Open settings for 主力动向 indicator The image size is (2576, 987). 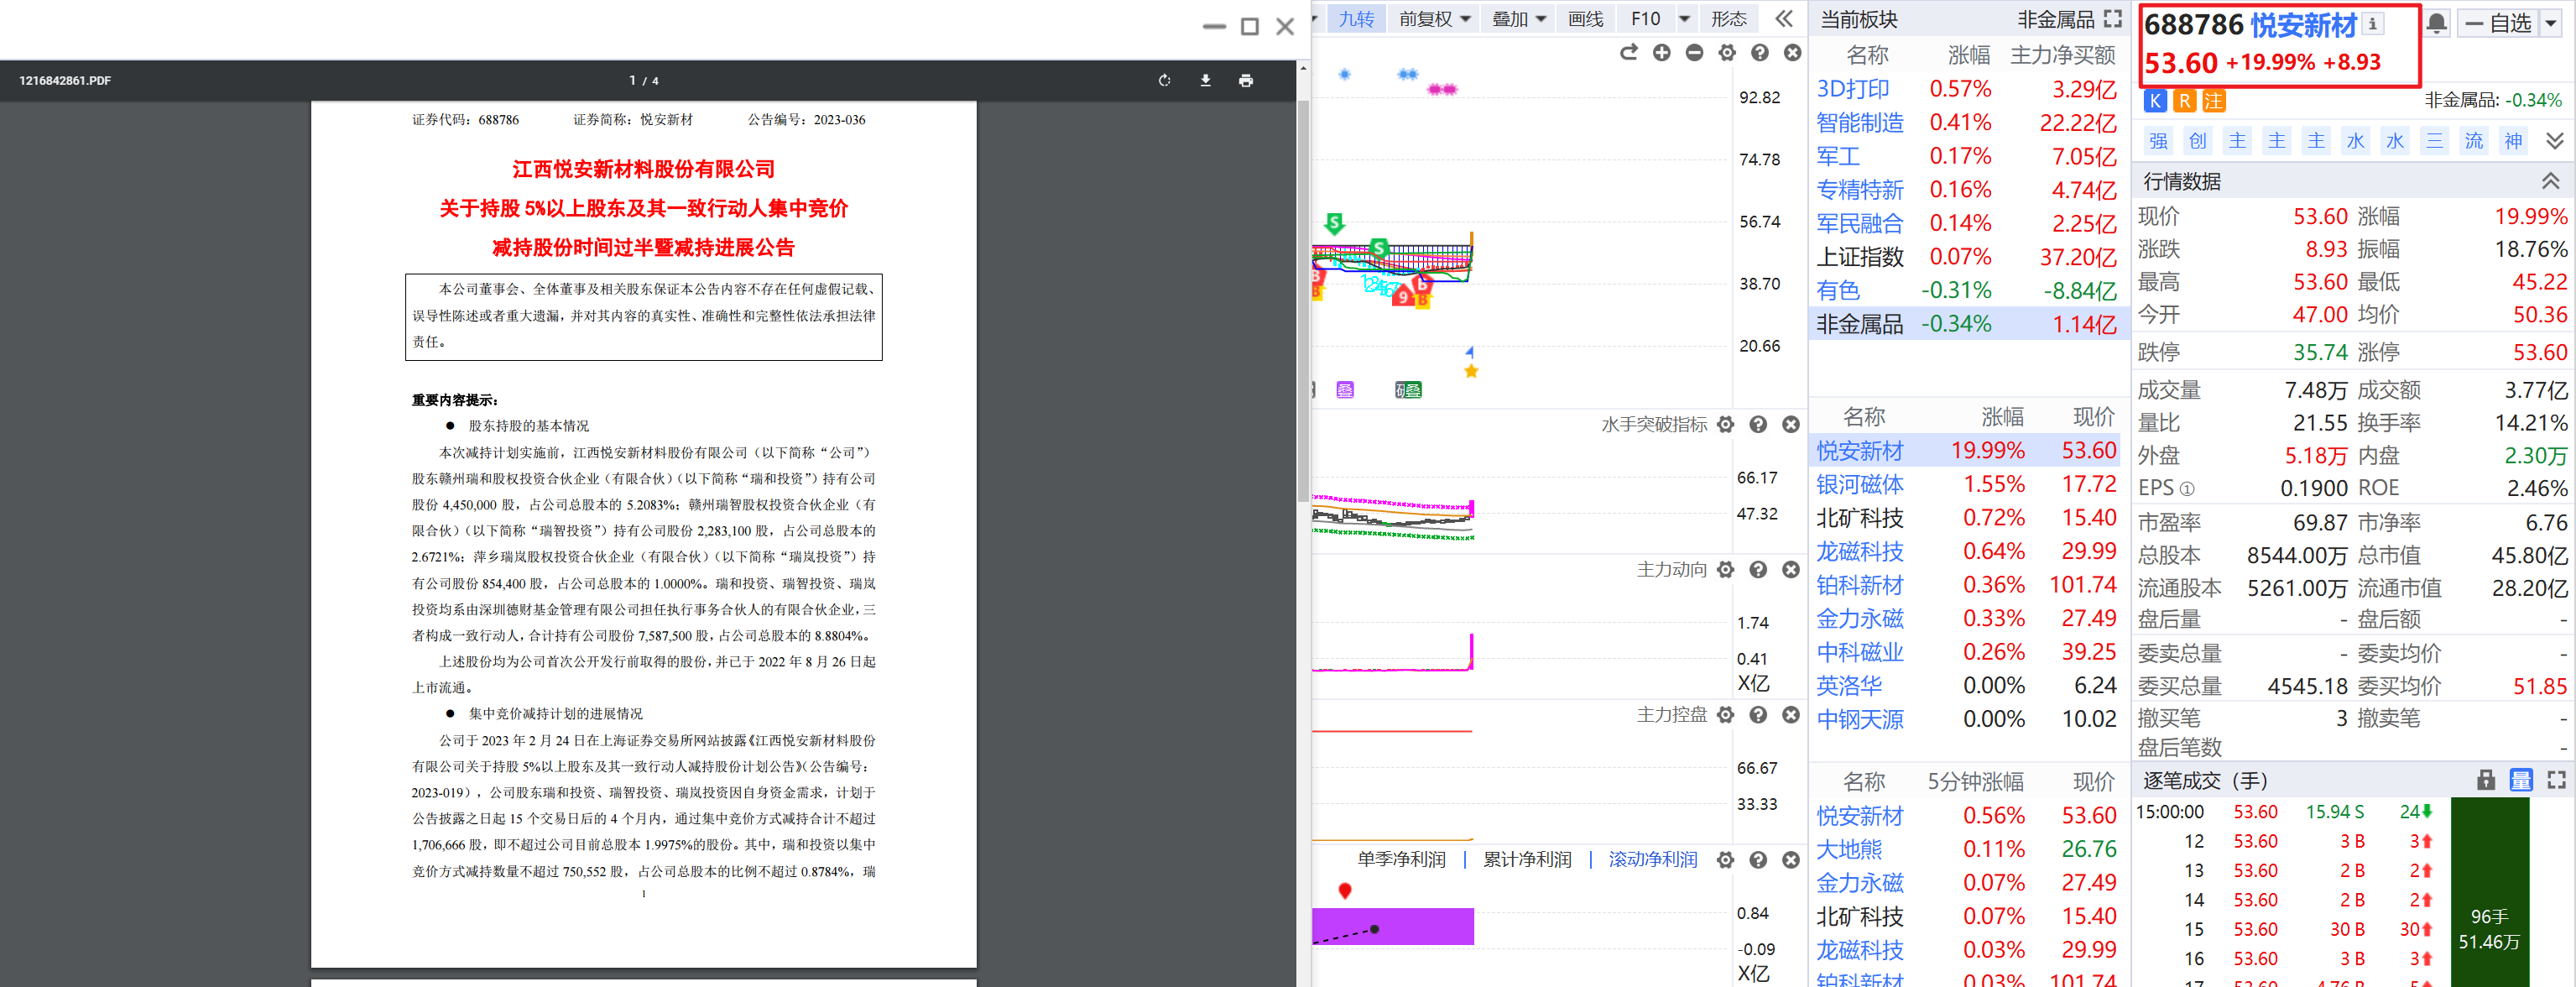1725,570
